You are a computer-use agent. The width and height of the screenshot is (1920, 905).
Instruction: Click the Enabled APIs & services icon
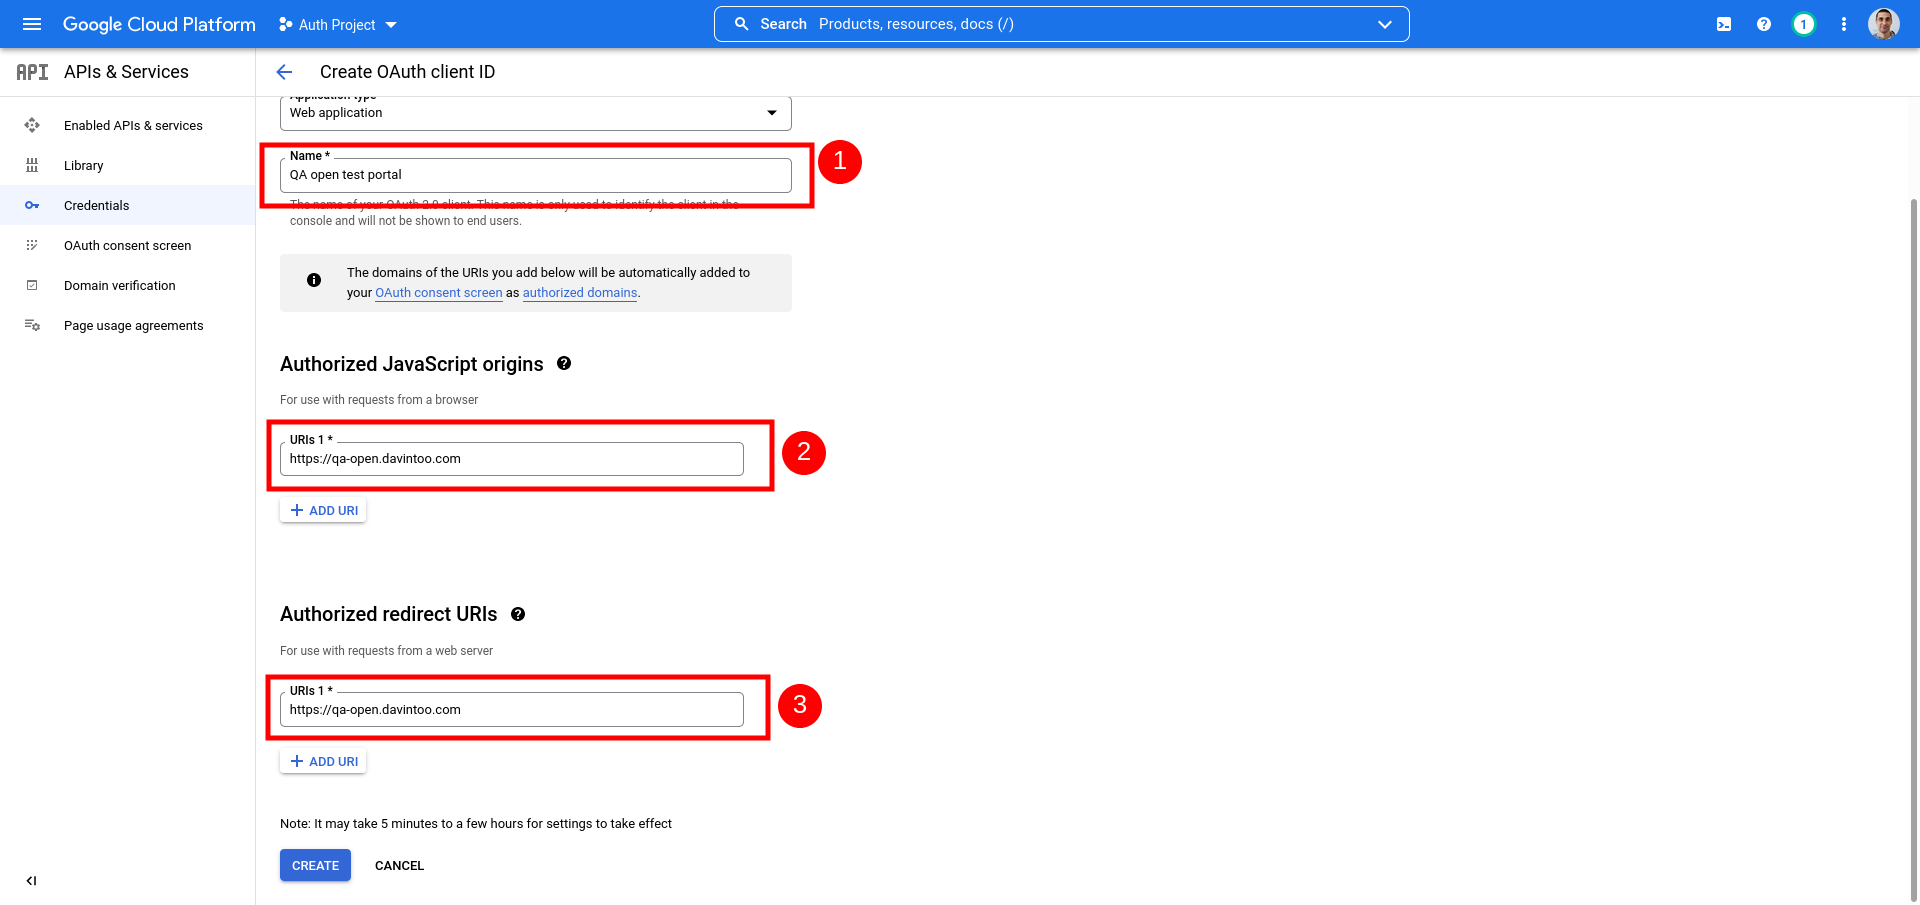32,125
